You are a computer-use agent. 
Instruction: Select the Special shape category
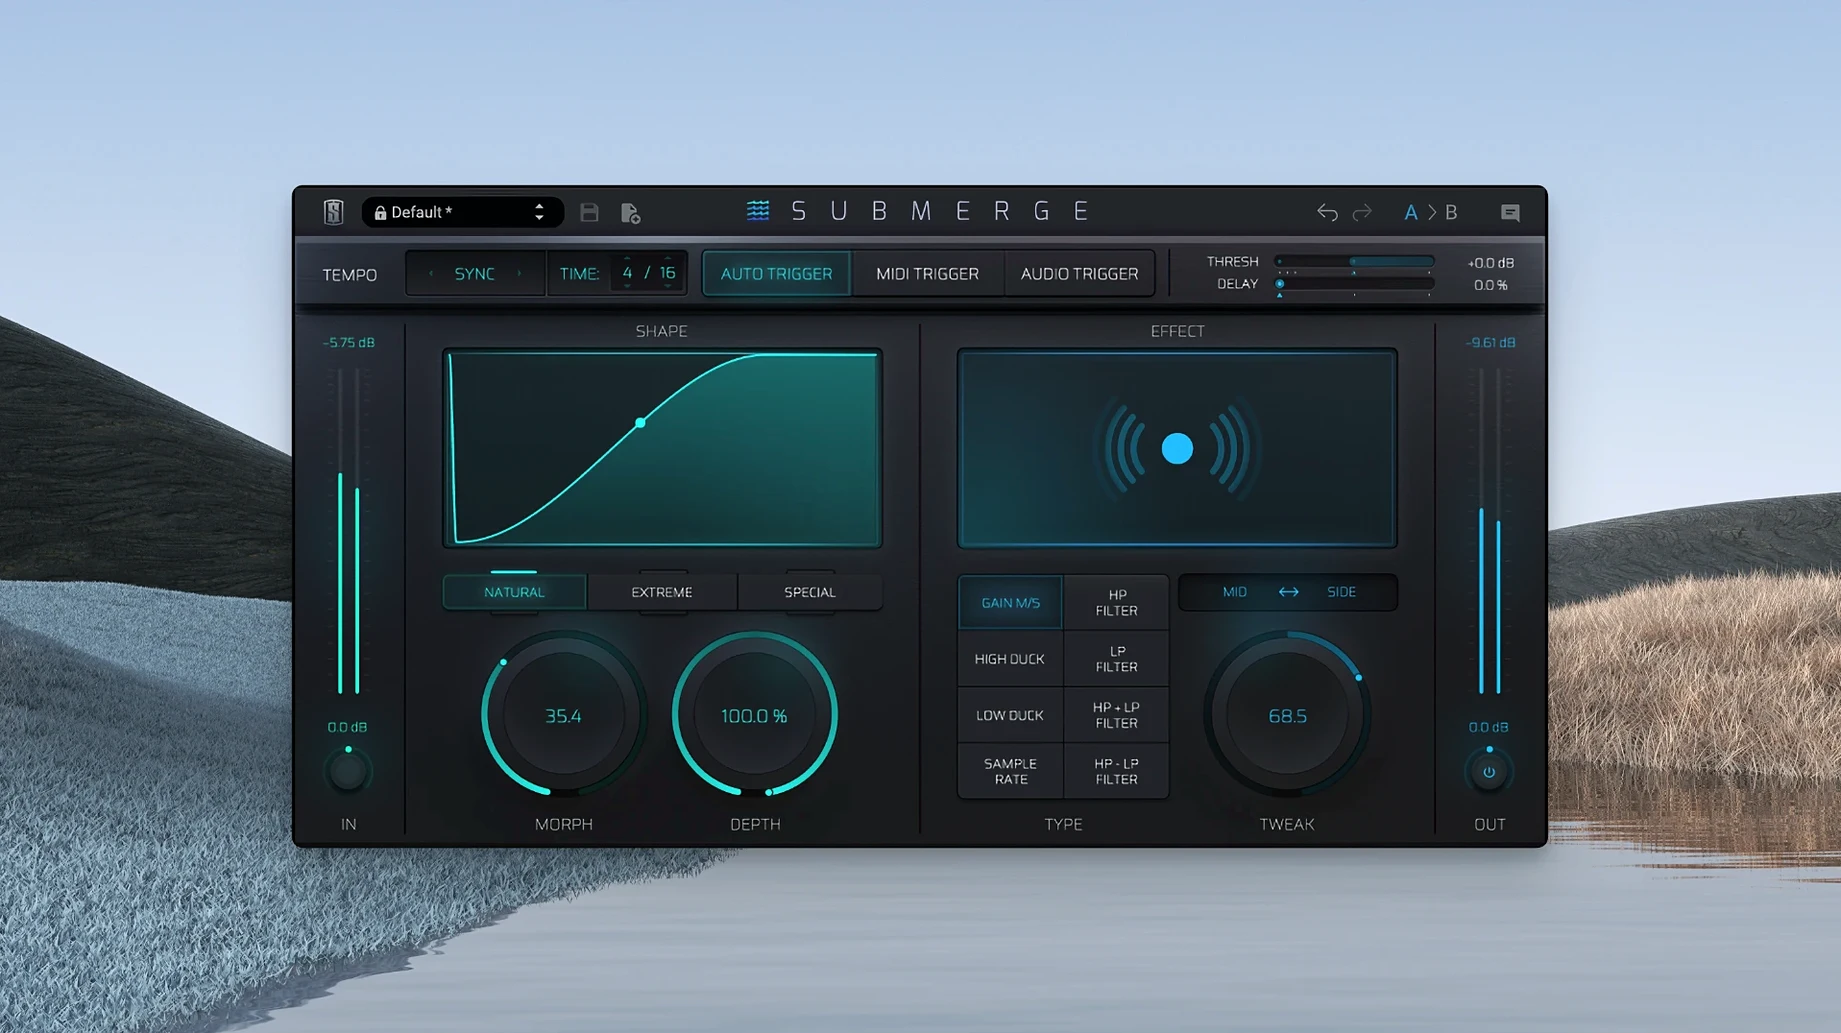(809, 592)
